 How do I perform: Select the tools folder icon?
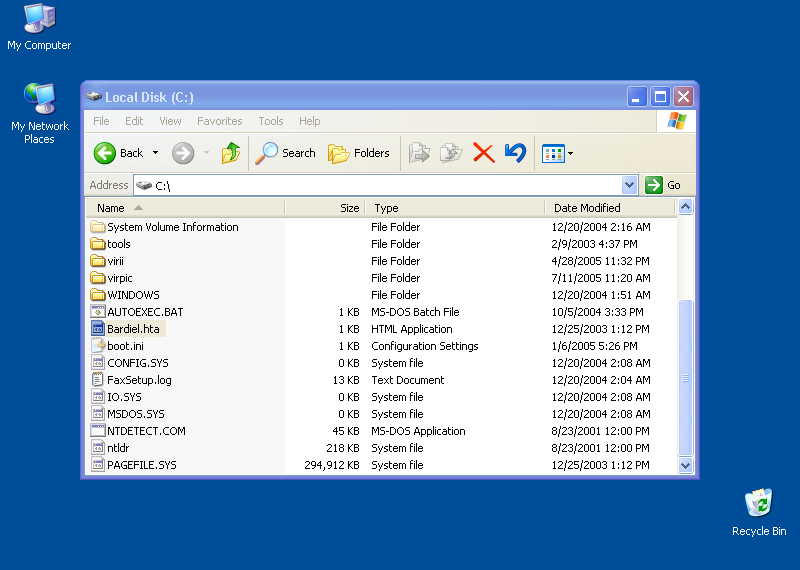97,244
